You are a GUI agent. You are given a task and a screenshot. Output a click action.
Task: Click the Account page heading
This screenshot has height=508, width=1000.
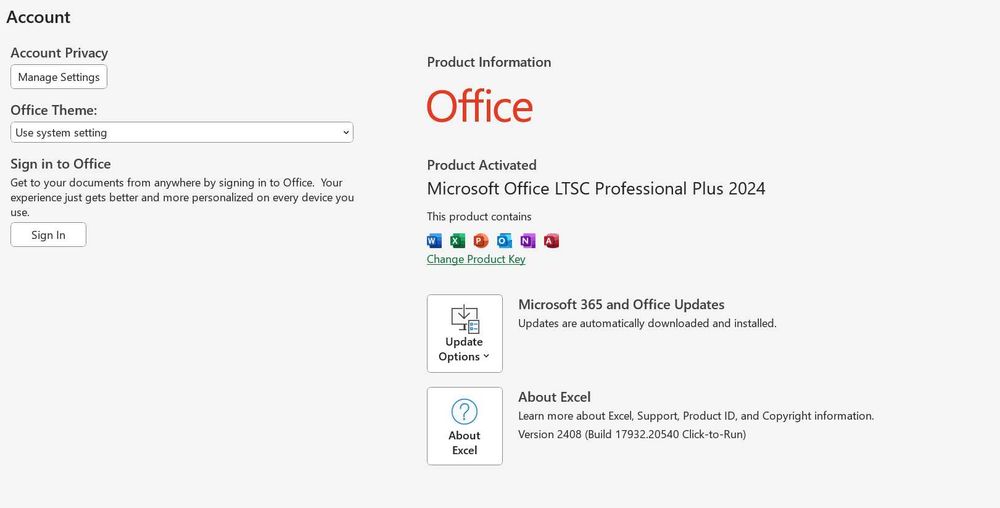click(x=38, y=17)
